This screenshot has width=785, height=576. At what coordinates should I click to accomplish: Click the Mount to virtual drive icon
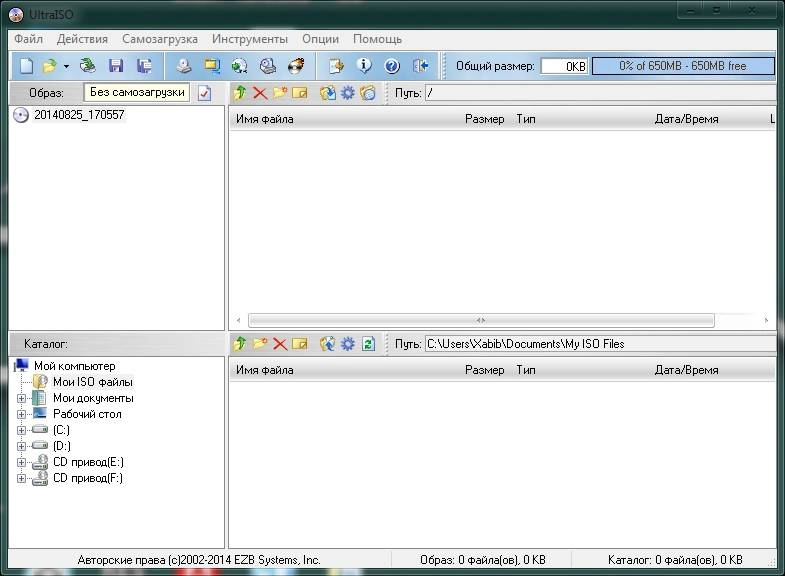tap(268, 66)
